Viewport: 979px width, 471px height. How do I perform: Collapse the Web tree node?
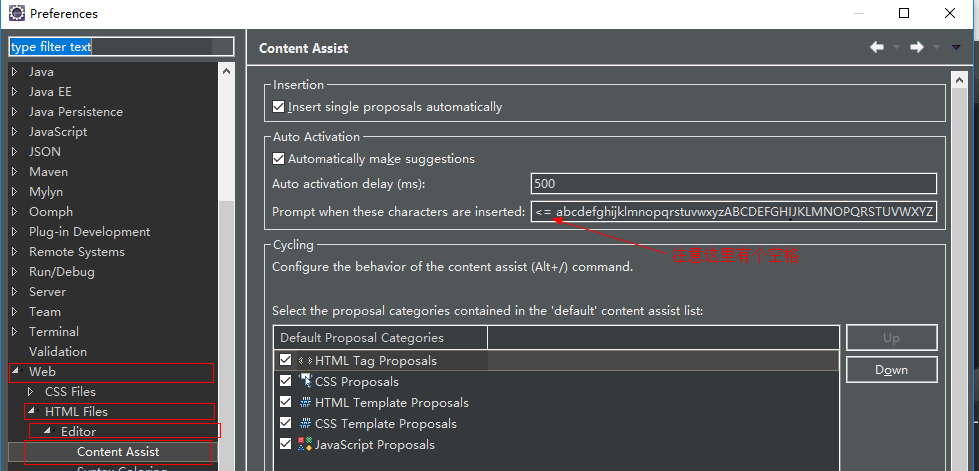[15, 372]
